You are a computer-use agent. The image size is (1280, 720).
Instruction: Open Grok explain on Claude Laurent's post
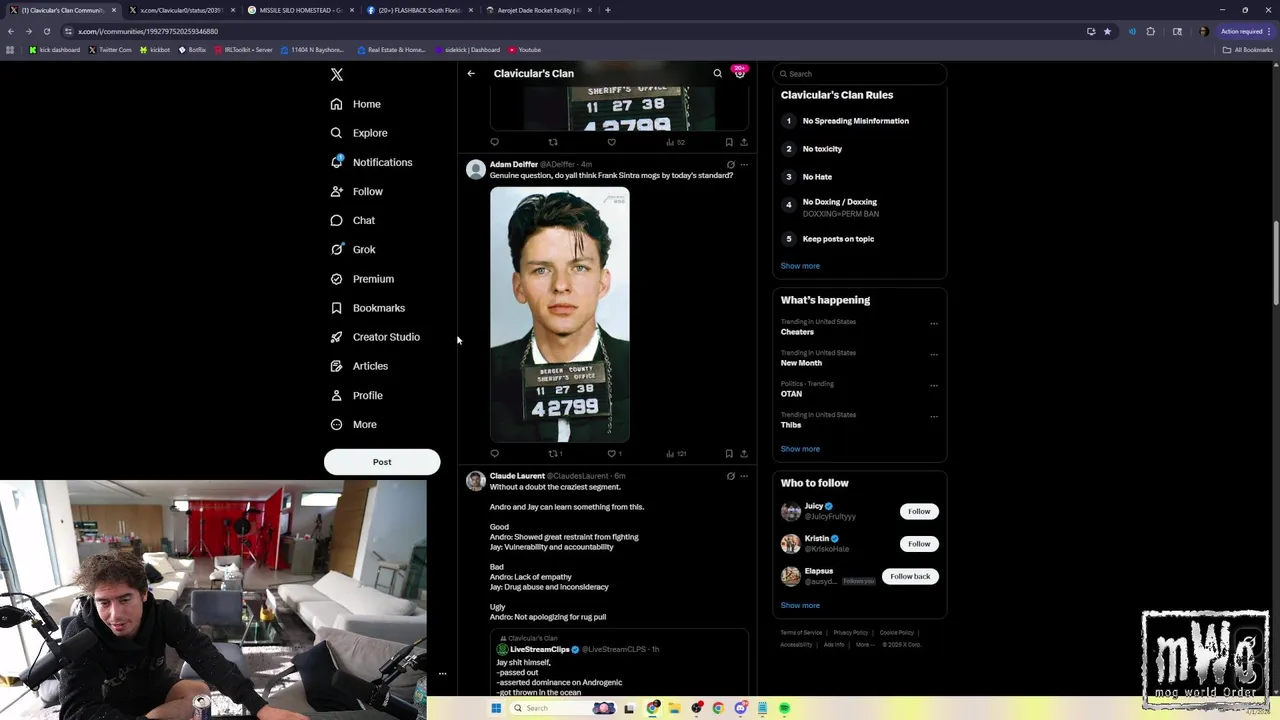coord(730,476)
